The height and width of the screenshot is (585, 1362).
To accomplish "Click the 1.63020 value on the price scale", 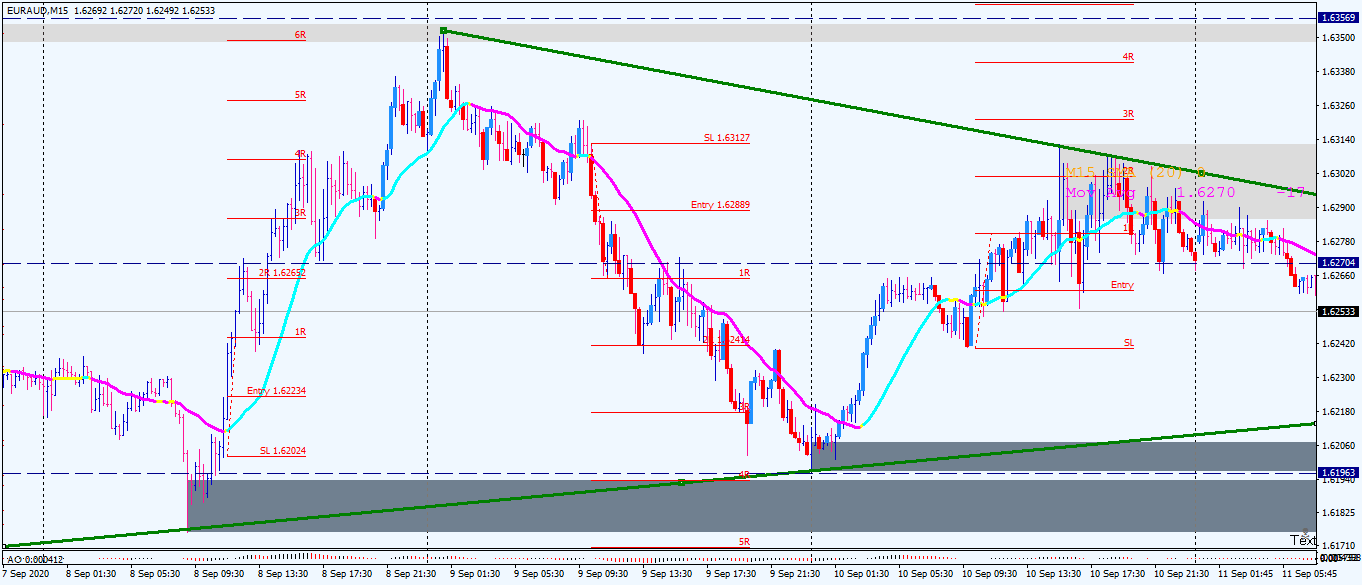I will click(1339, 174).
